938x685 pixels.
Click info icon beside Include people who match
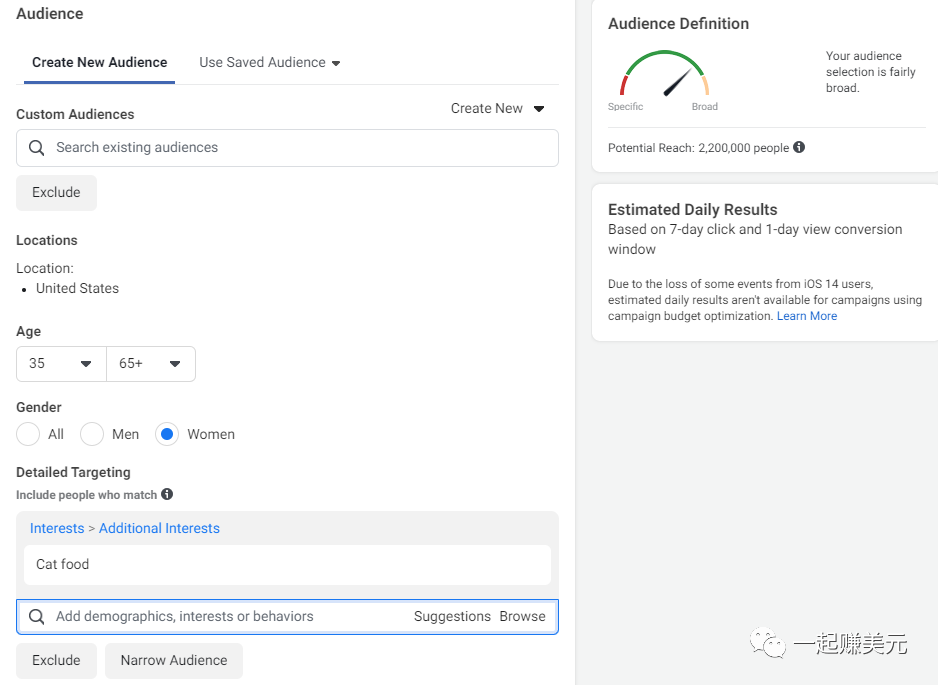pyautogui.click(x=167, y=494)
